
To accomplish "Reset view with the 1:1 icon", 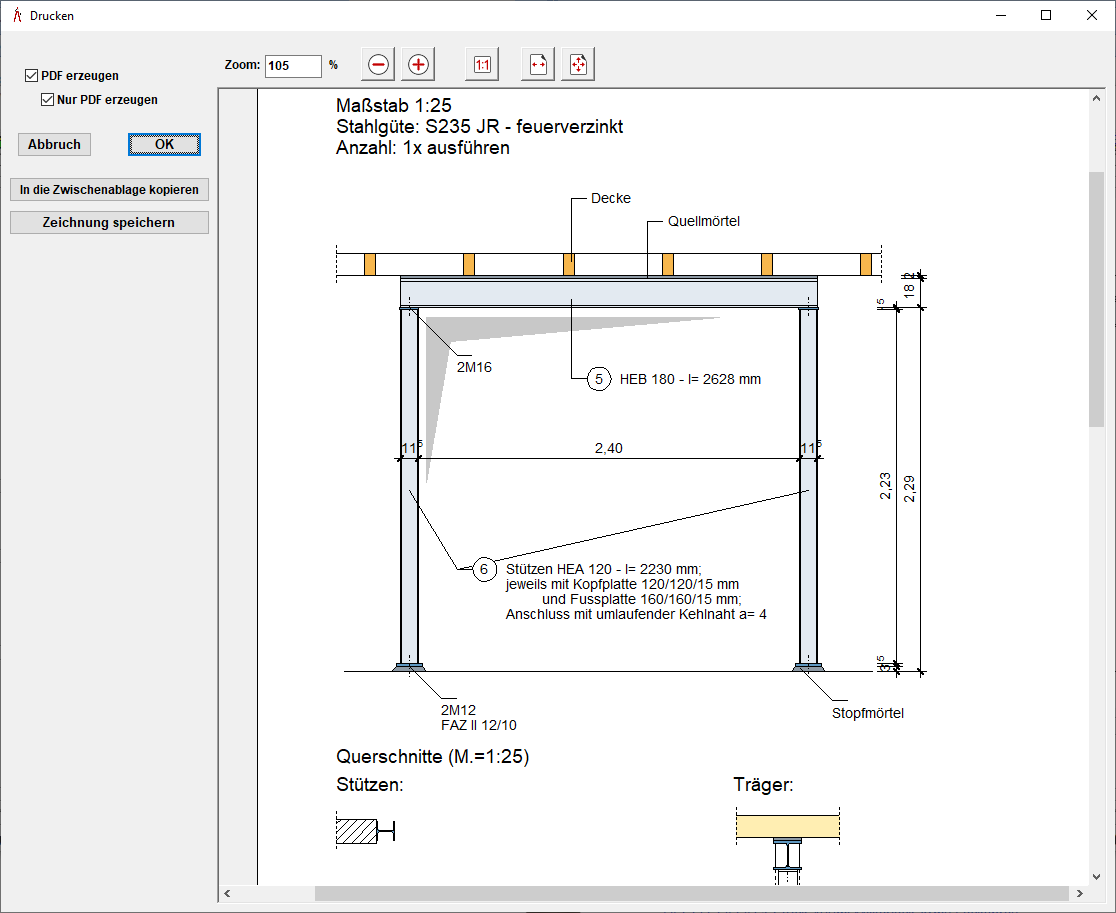I will [x=482, y=65].
